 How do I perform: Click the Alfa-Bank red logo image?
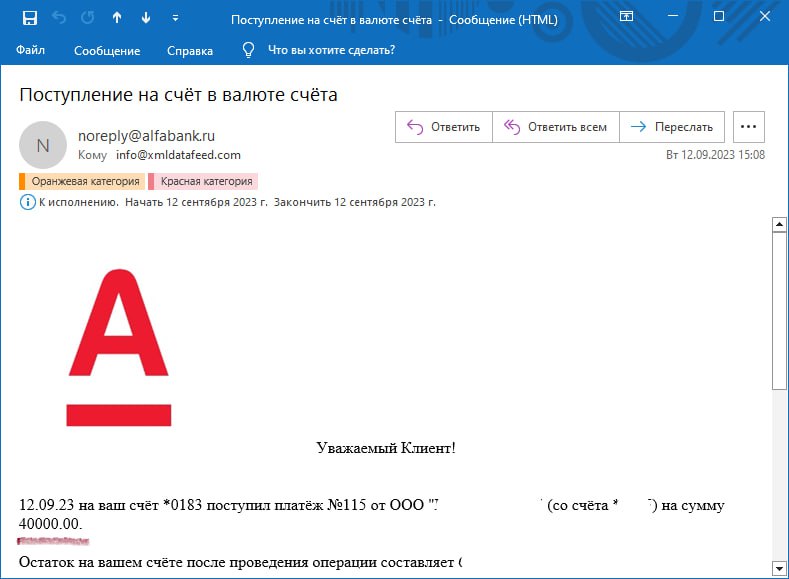tap(119, 347)
